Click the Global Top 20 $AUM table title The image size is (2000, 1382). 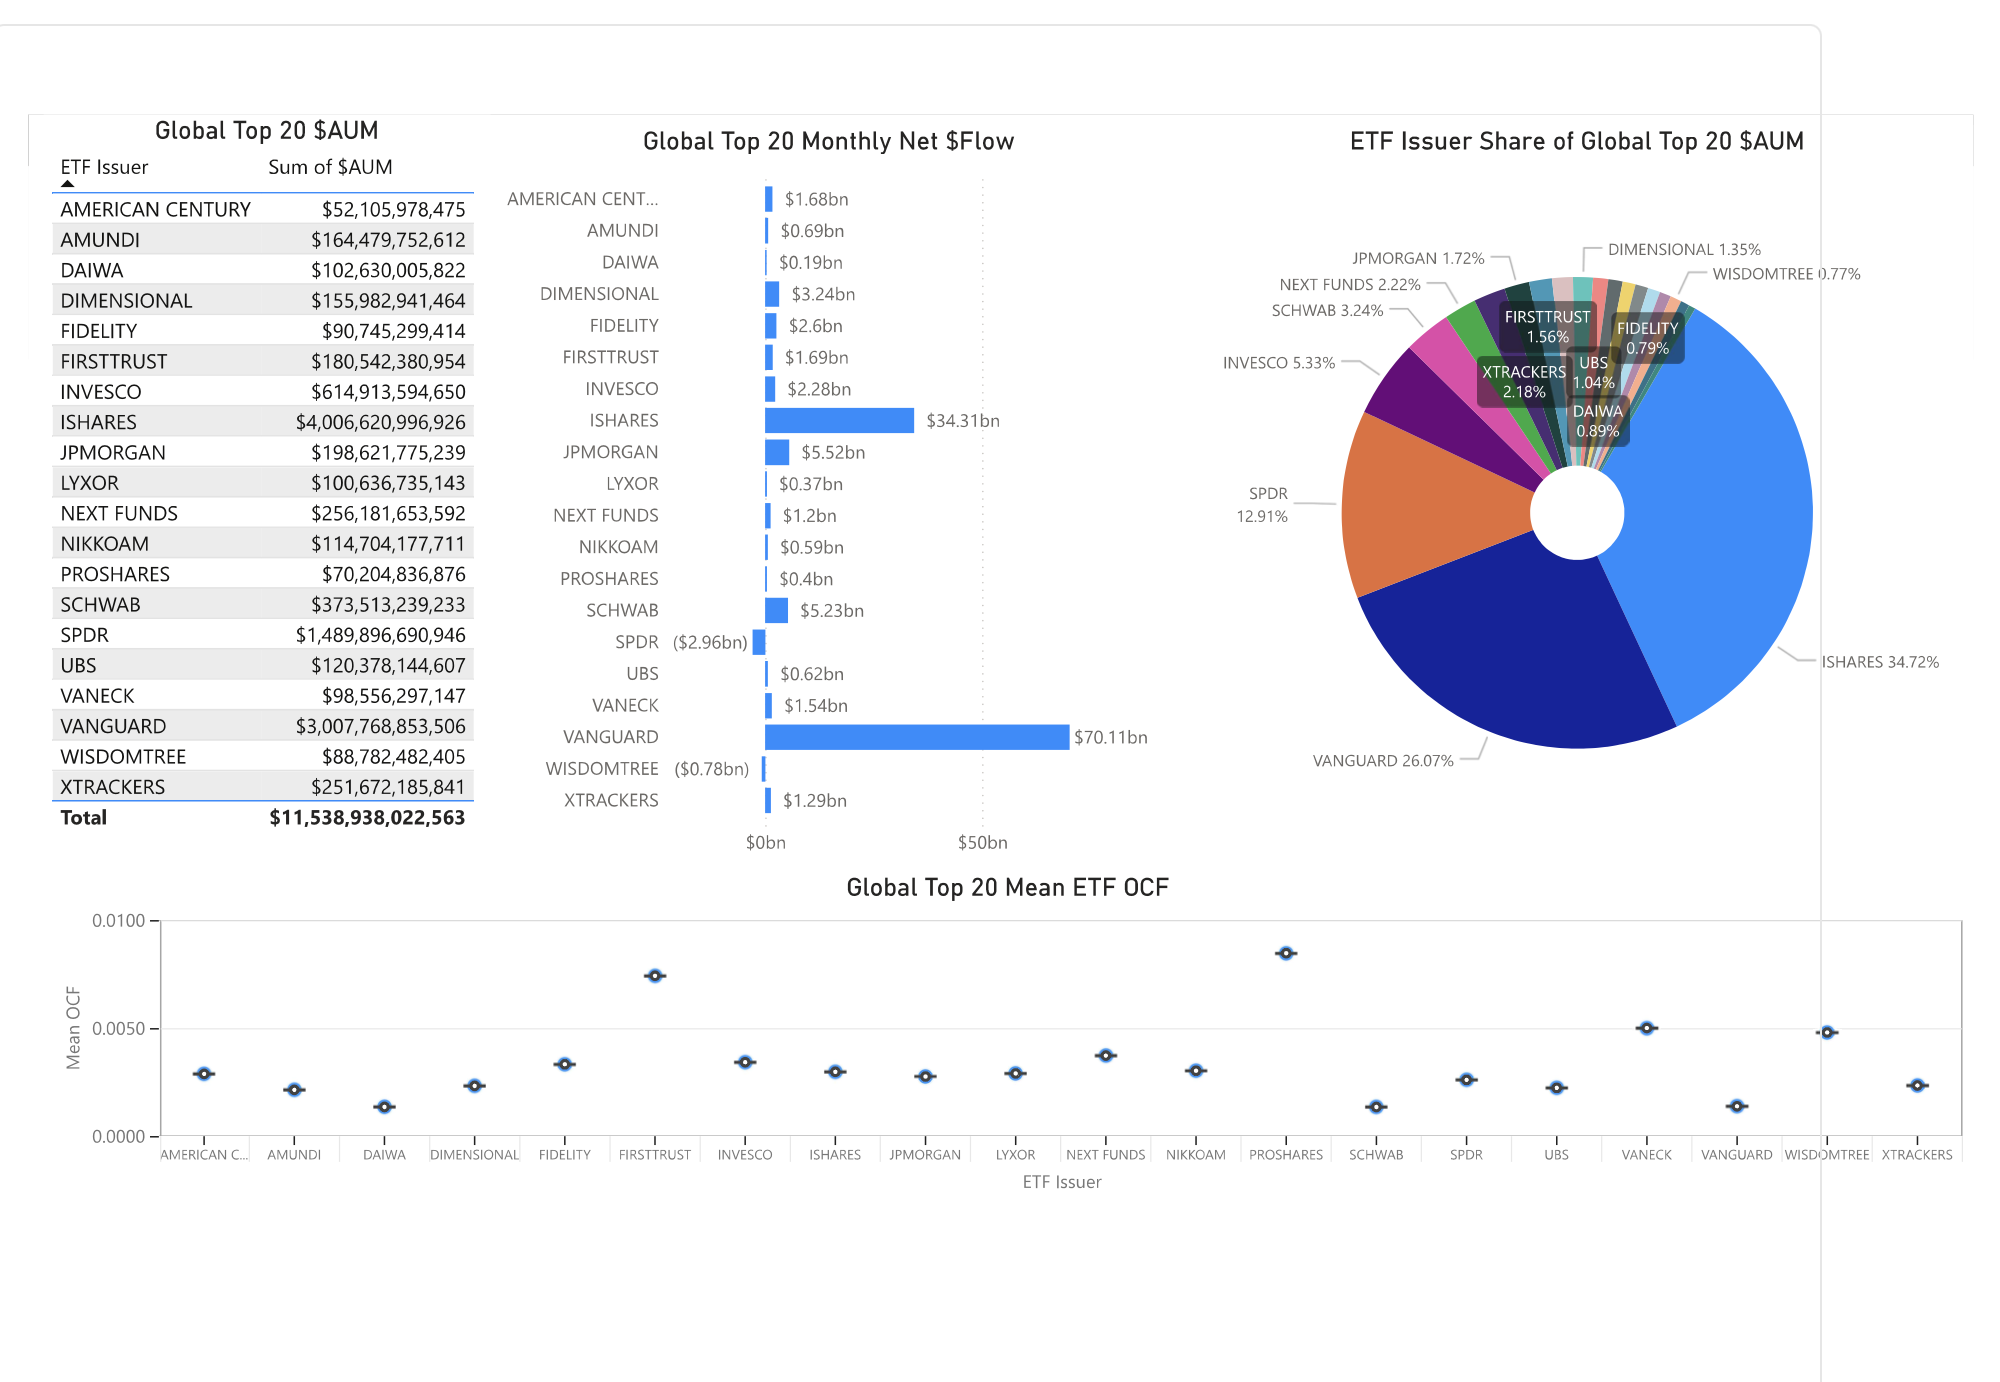click(267, 131)
